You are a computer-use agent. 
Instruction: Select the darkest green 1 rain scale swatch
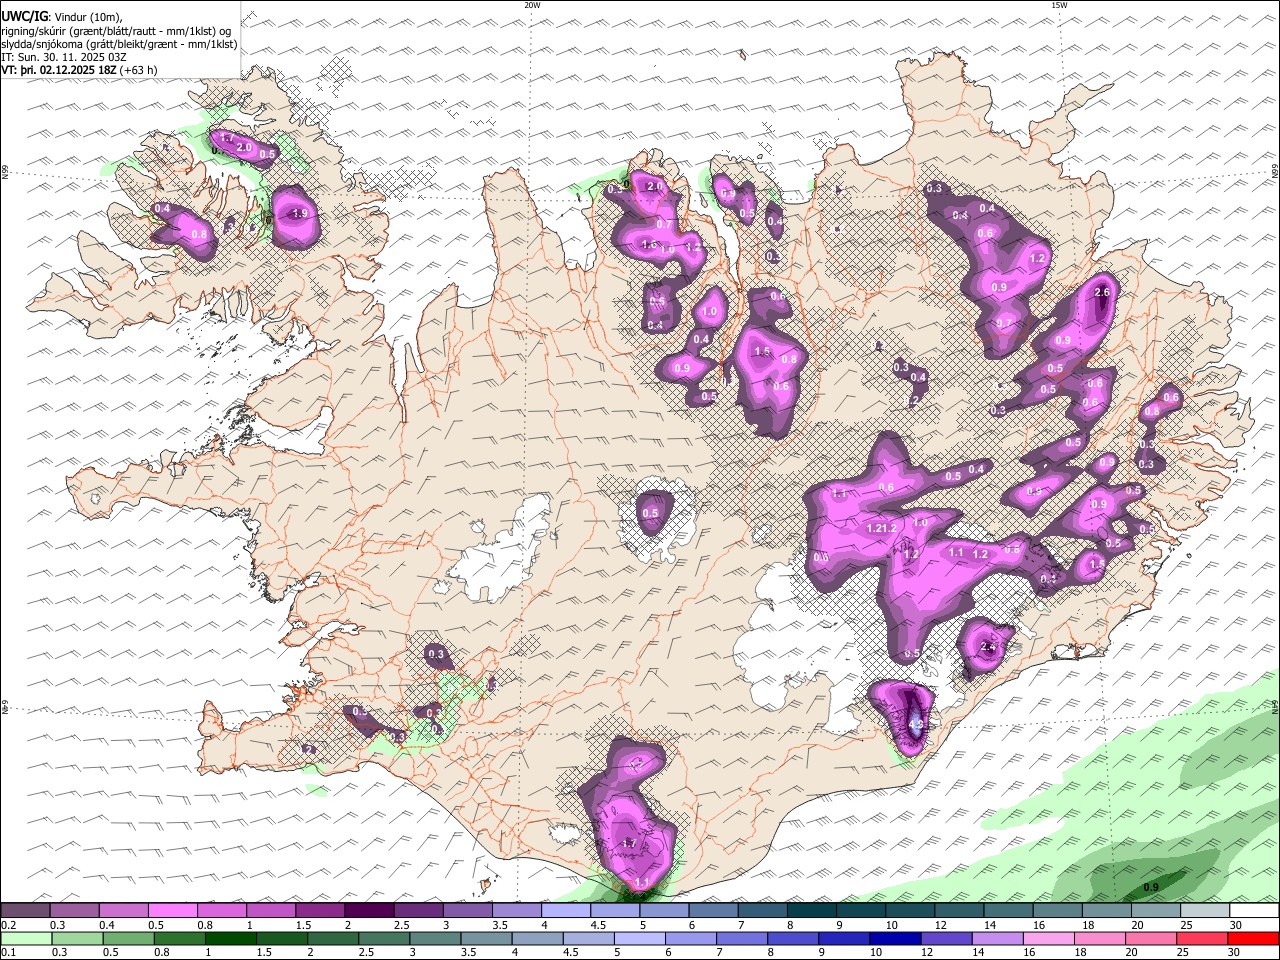[230, 938]
